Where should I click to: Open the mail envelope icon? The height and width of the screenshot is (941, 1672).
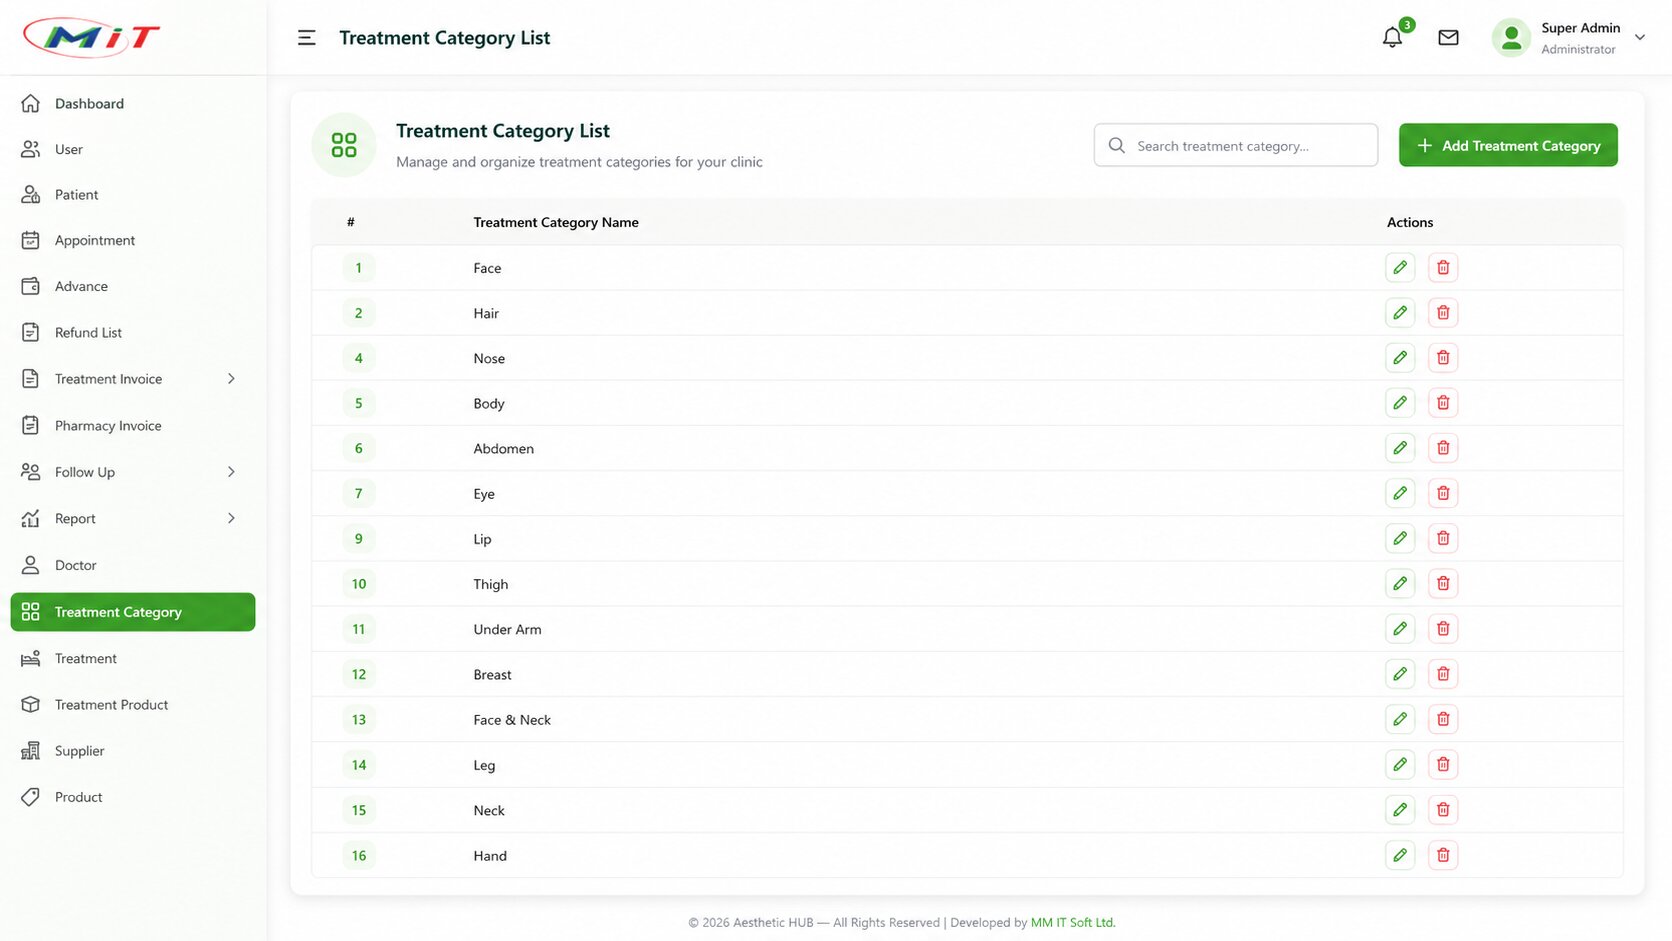[x=1448, y=38]
